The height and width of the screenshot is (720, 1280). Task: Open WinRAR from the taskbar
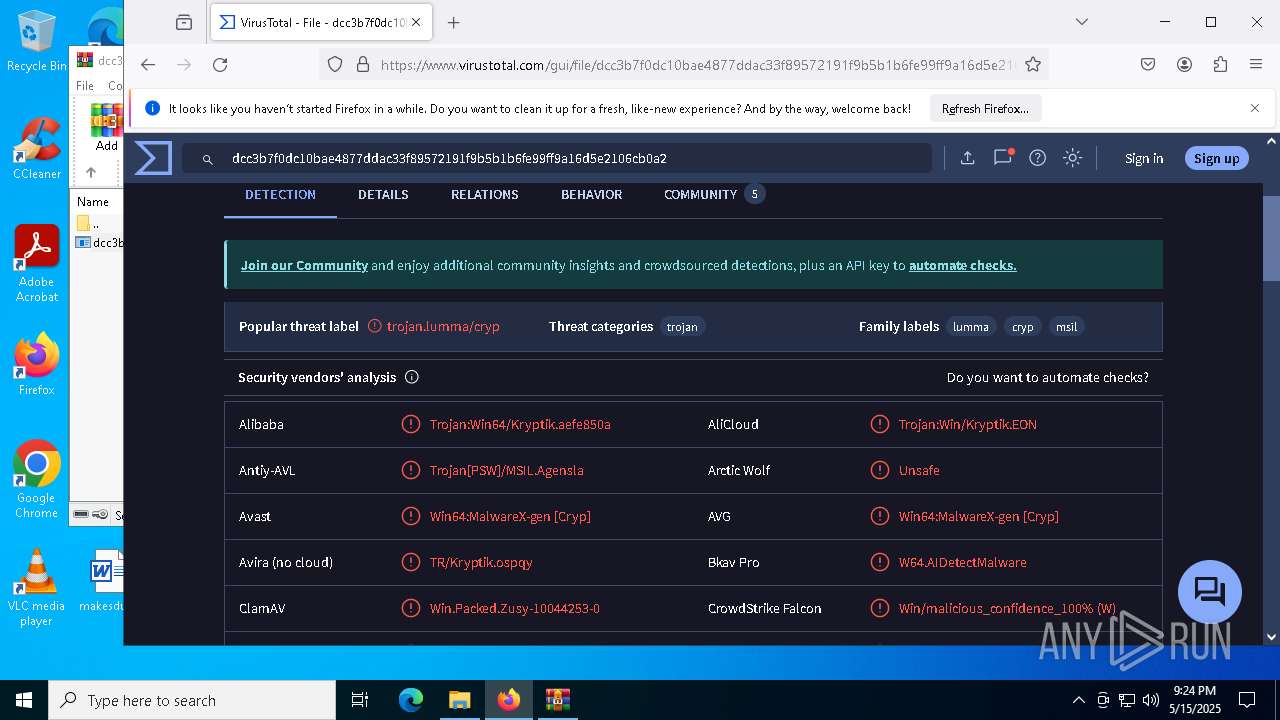[557, 700]
